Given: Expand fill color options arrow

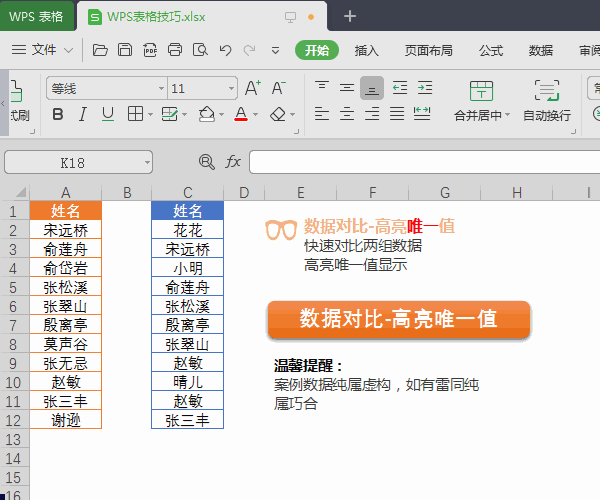Looking at the screenshot, I should point(221,114).
